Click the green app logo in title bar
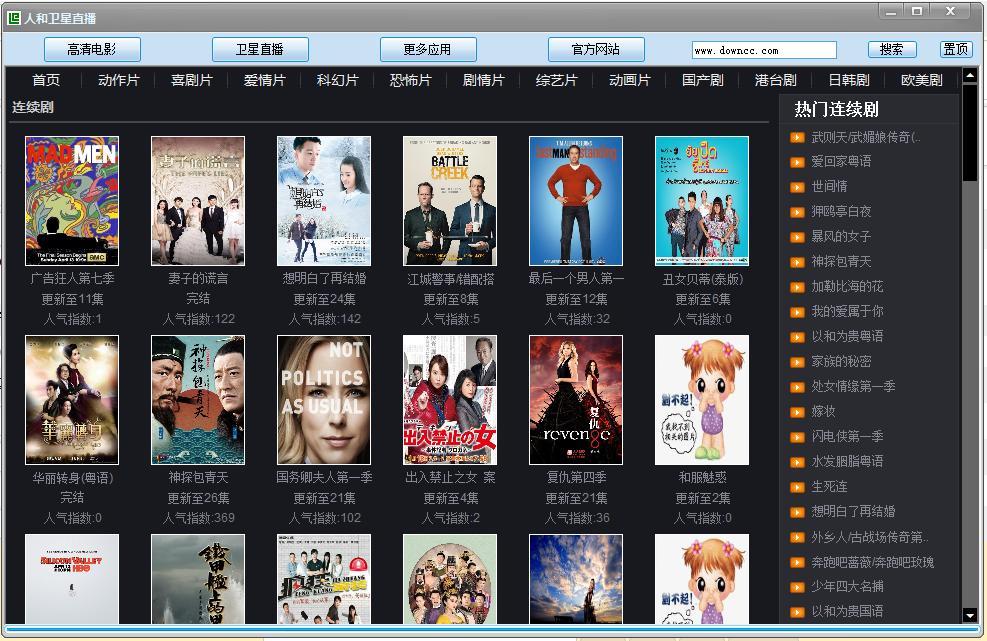The width and height of the screenshot is (987, 641). [13, 18]
